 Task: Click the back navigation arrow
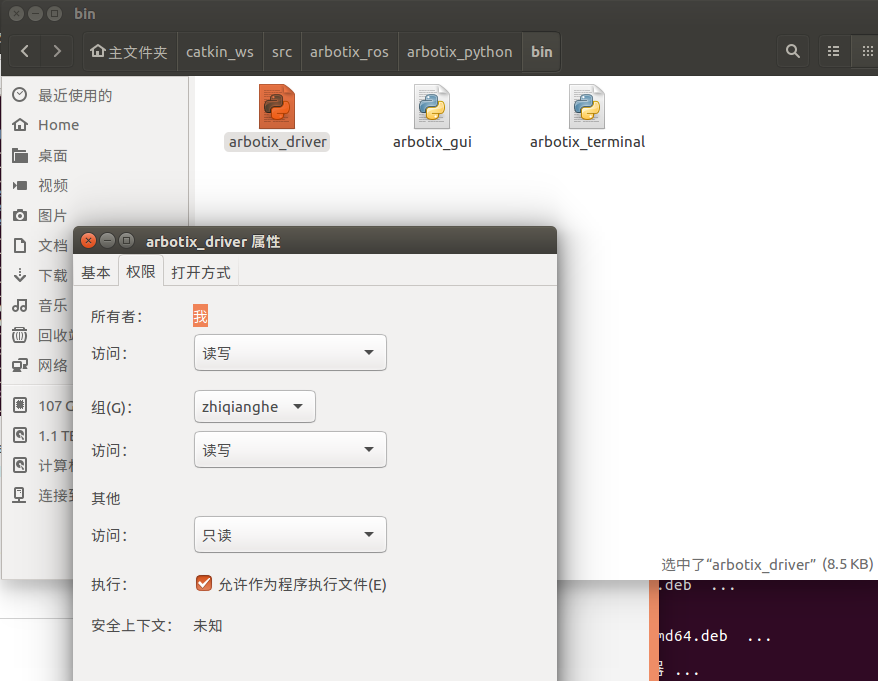(24, 51)
